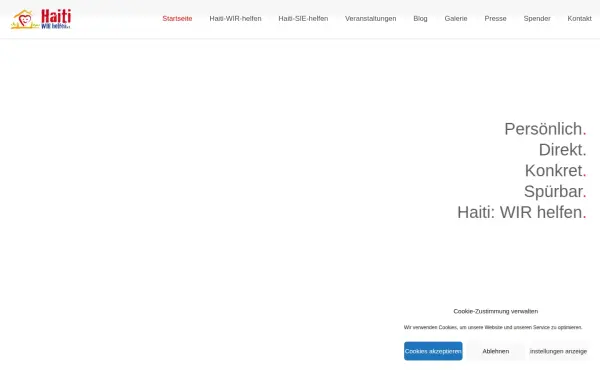
Task: Click the 'Persönlich.' slogan text
Action: click(x=545, y=129)
